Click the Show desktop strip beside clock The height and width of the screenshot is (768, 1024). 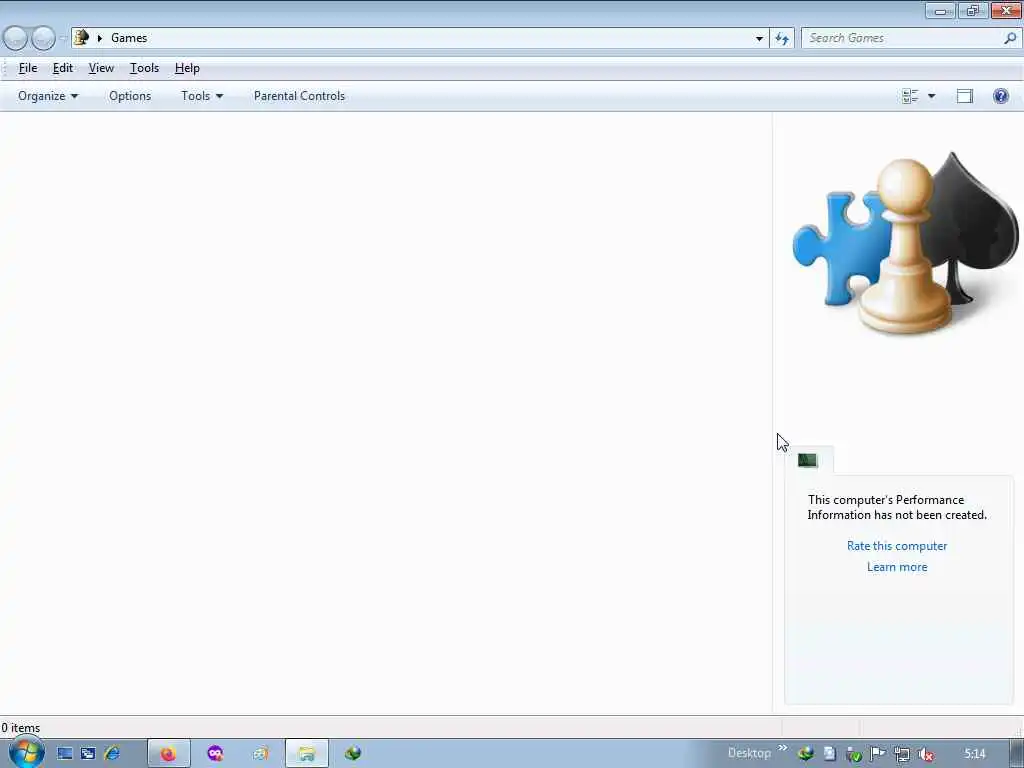(x=1017, y=754)
